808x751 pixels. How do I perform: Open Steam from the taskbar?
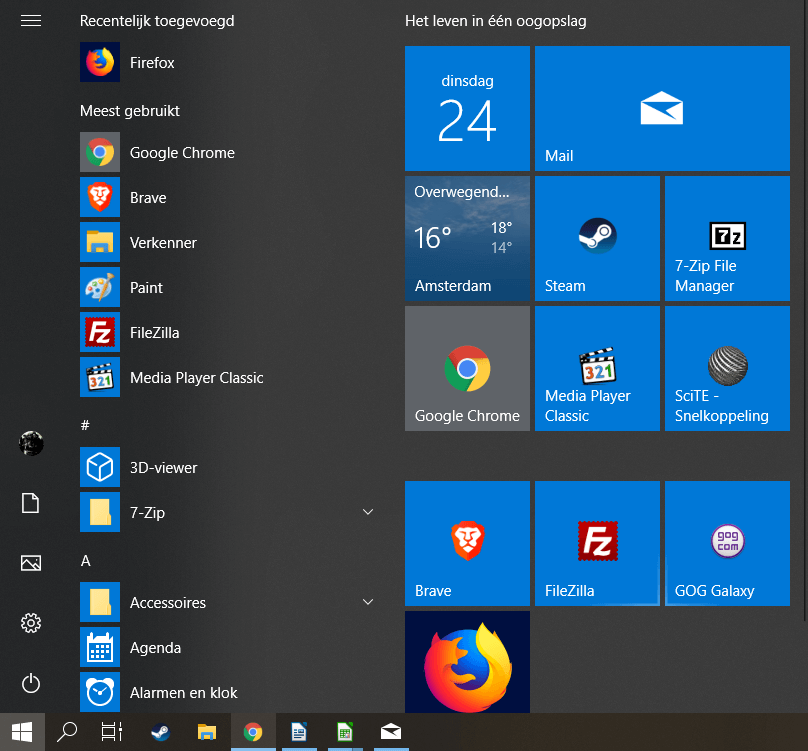160,732
